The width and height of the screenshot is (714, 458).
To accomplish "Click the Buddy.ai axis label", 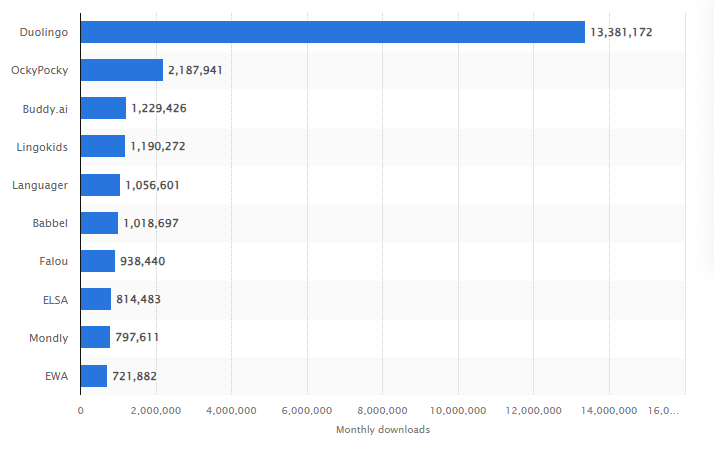I will click(x=45, y=109).
